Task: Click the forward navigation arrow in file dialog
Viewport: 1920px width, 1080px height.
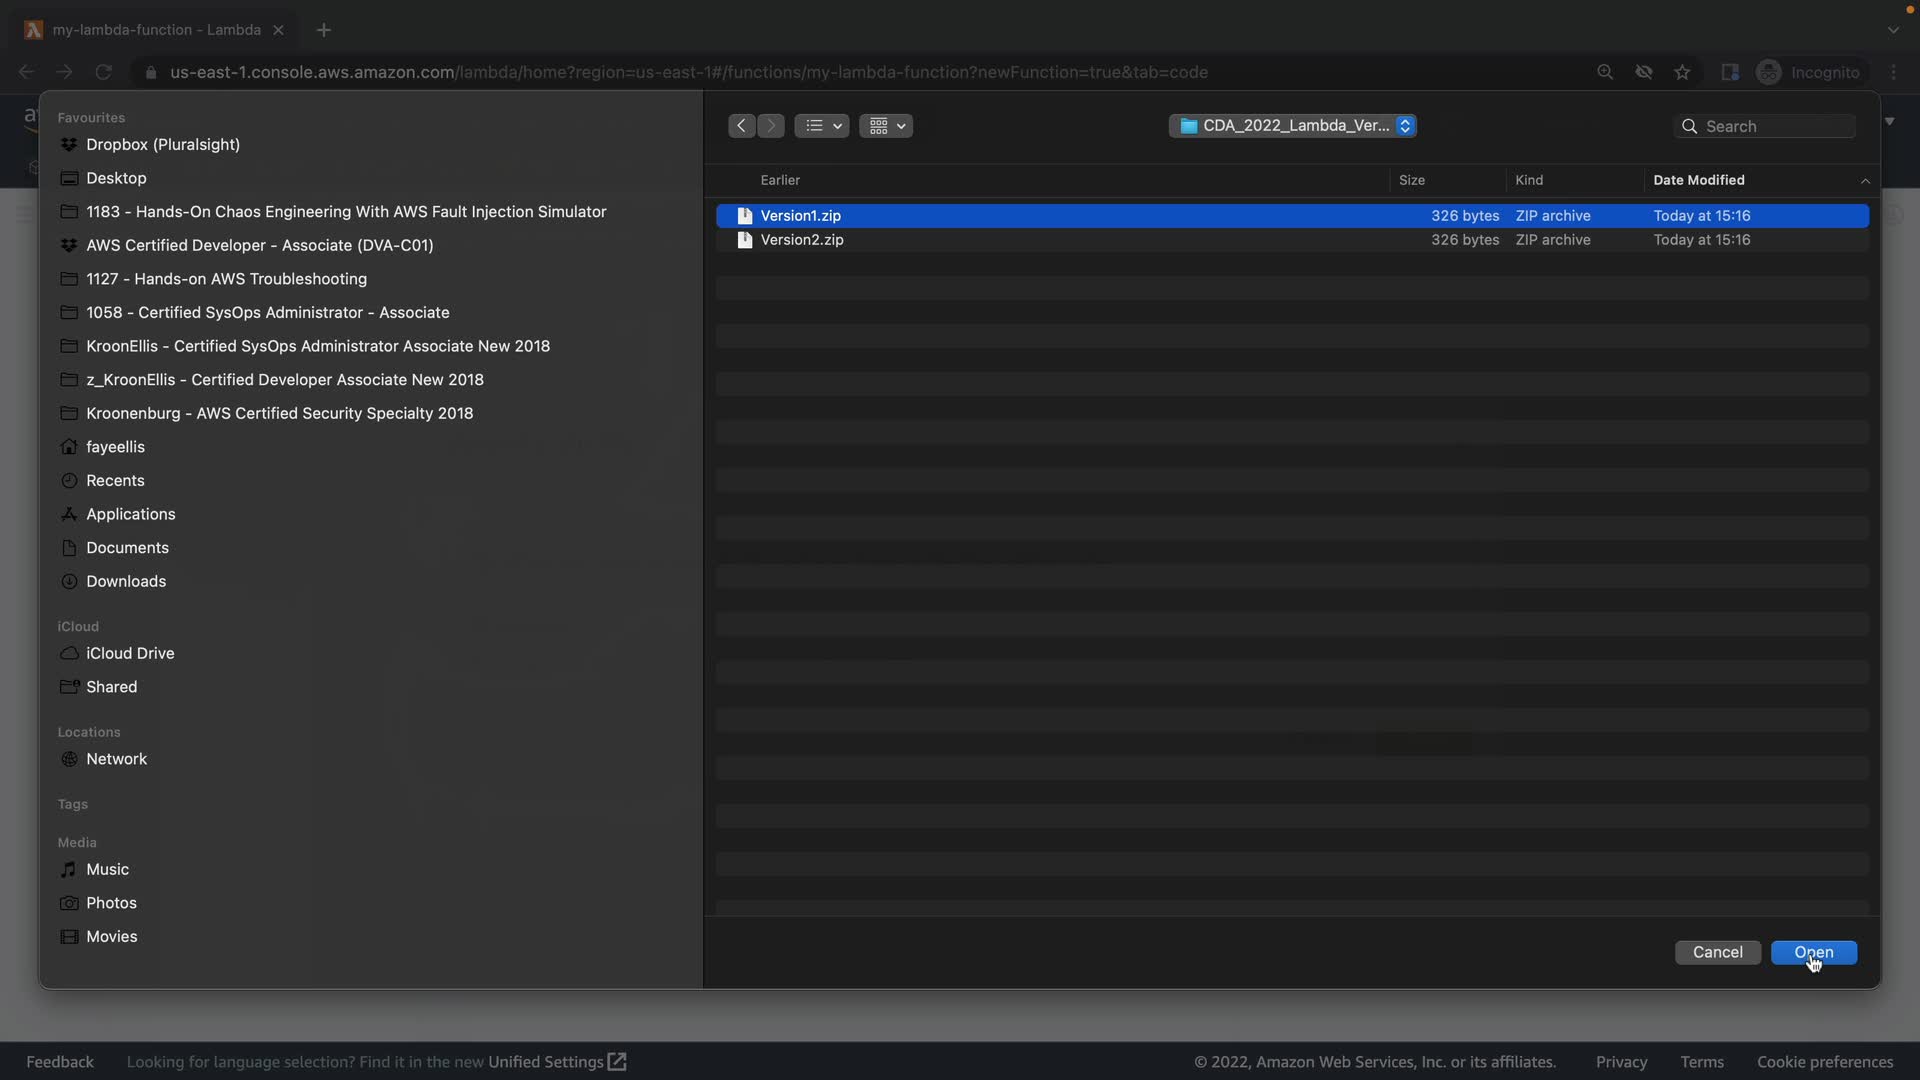Action: (771, 126)
